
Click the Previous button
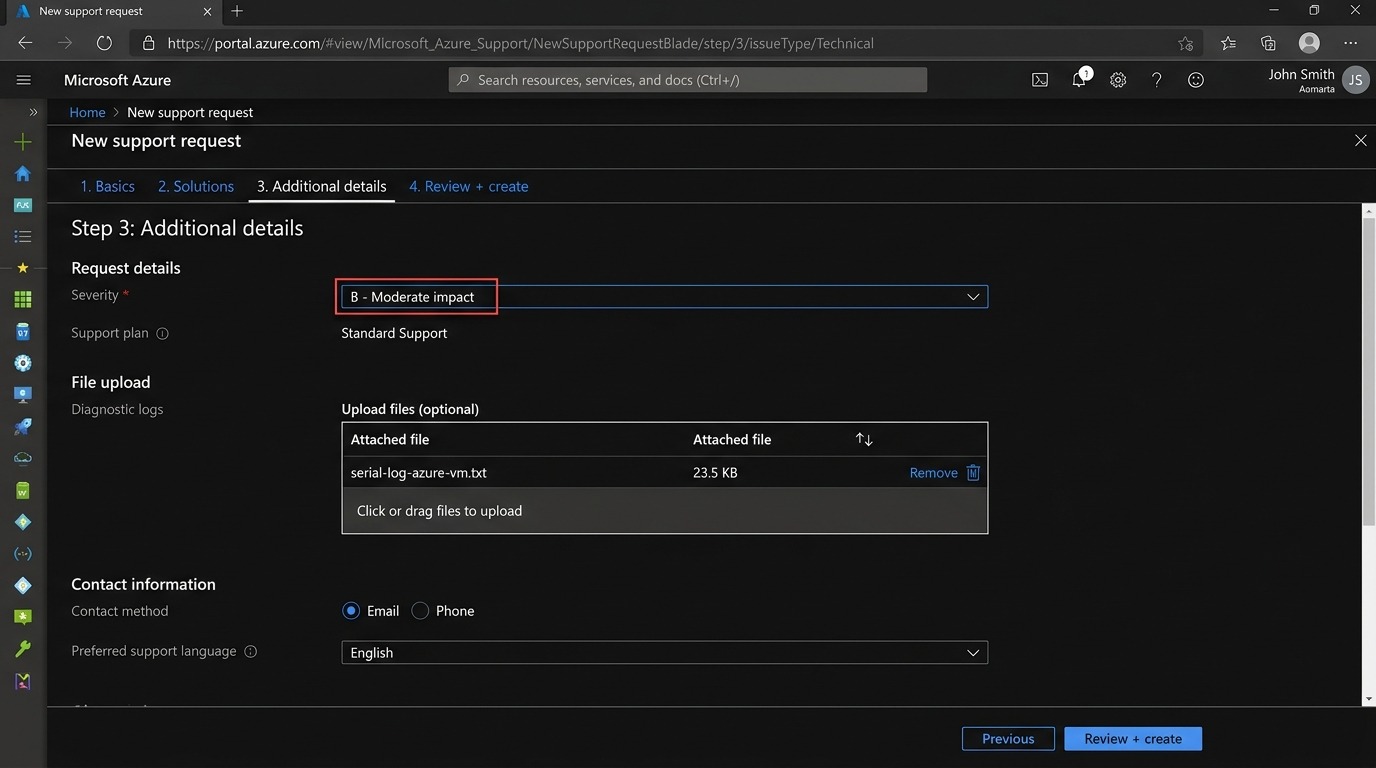coord(1008,738)
